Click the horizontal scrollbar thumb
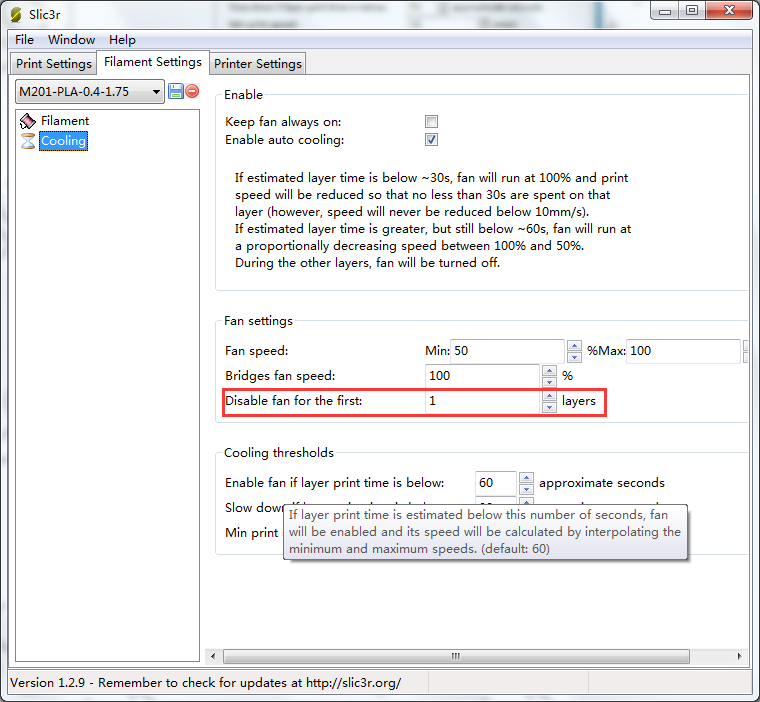 (456, 656)
